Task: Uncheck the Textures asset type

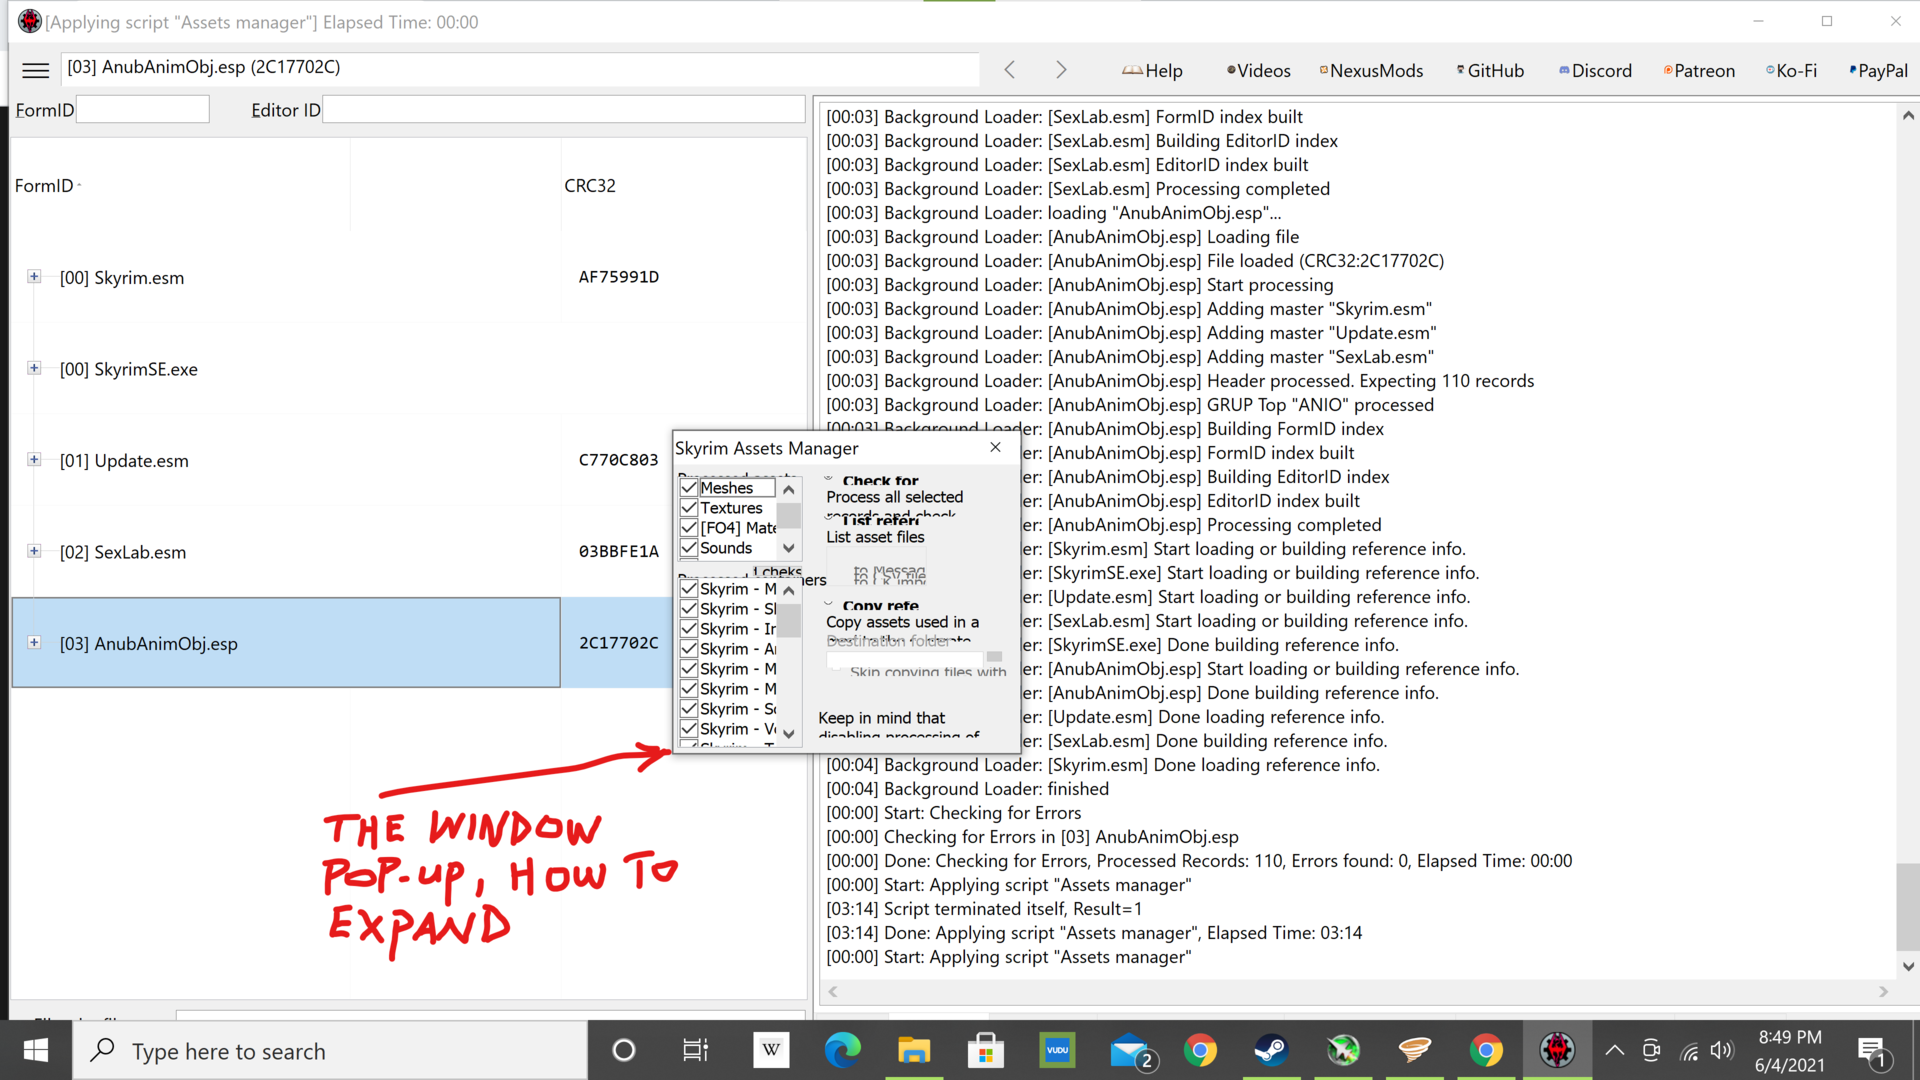Action: click(689, 508)
